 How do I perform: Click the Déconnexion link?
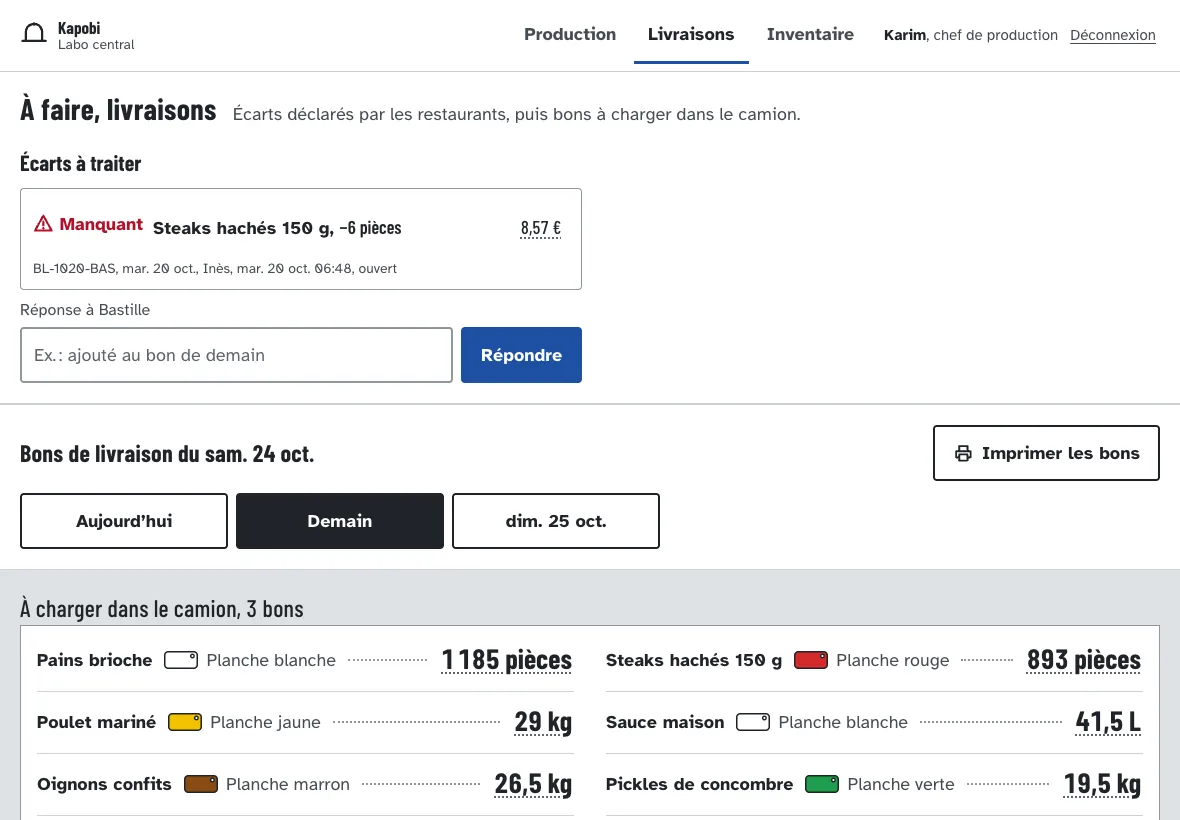coord(1112,35)
